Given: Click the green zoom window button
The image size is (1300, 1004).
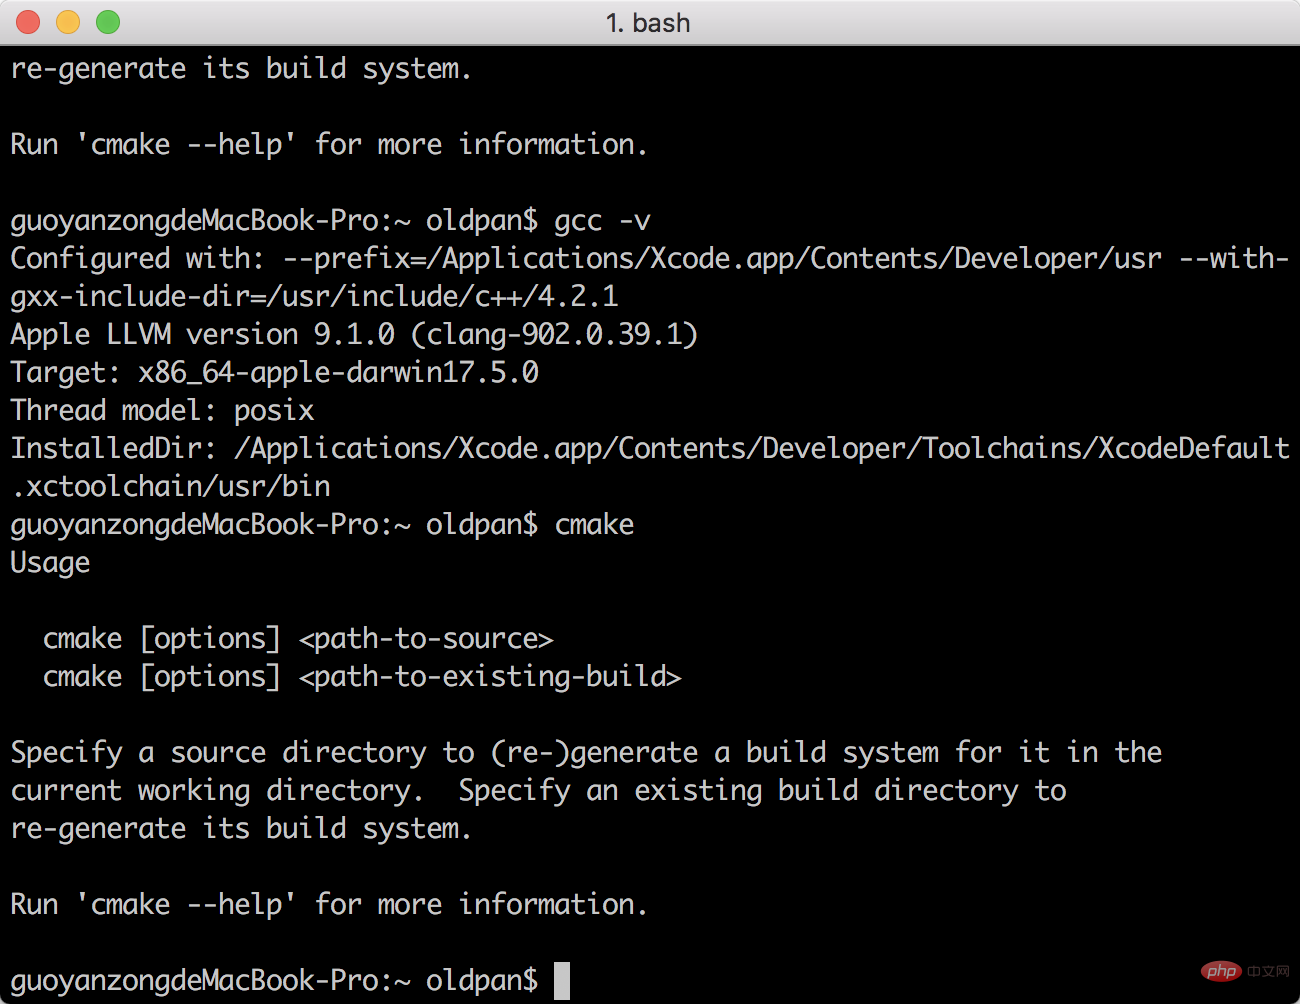Looking at the screenshot, I should (108, 22).
